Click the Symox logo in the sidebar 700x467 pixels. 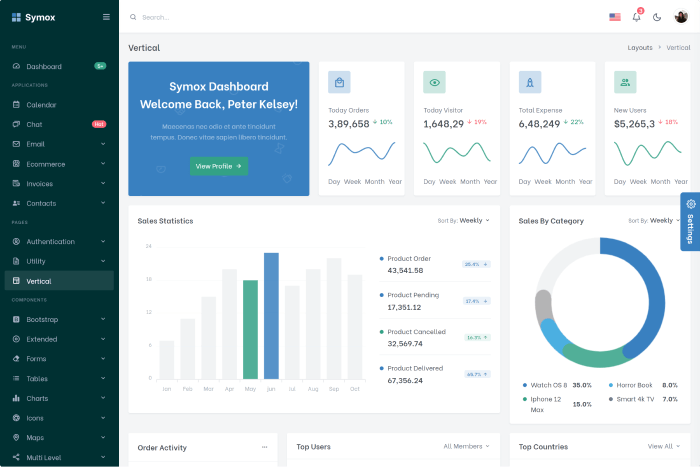coord(33,17)
